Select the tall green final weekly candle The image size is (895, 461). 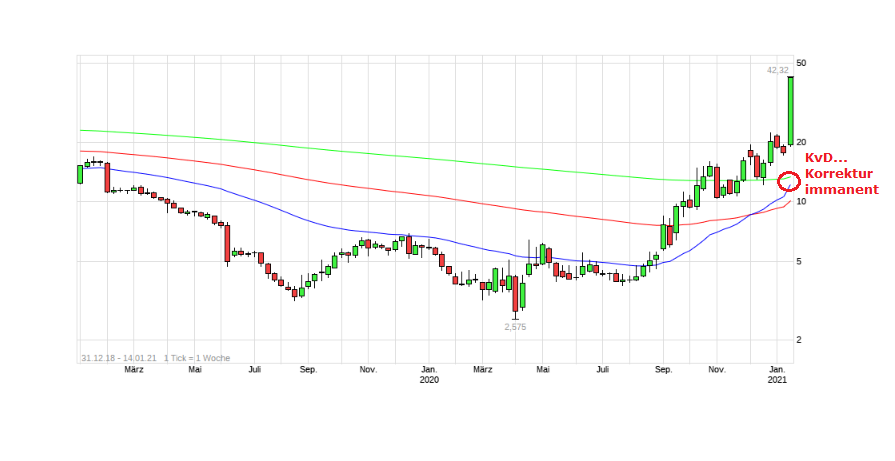click(790, 111)
